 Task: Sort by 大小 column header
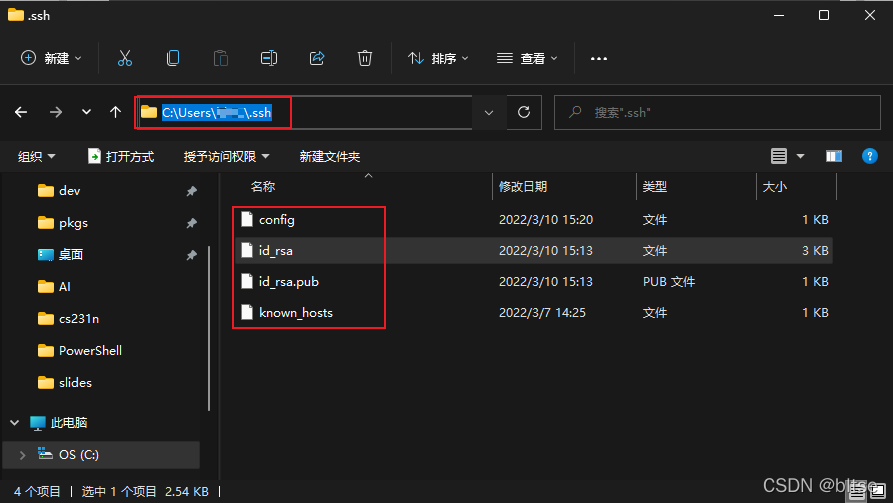coord(775,186)
